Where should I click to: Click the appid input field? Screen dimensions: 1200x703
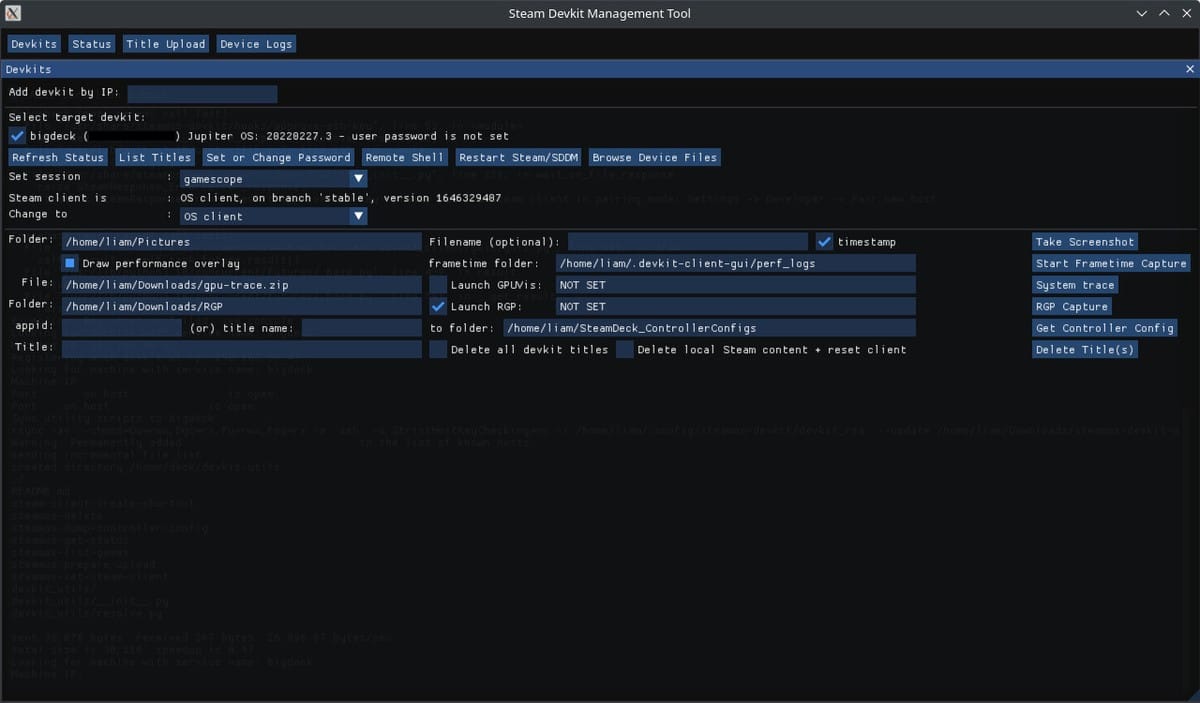point(123,328)
